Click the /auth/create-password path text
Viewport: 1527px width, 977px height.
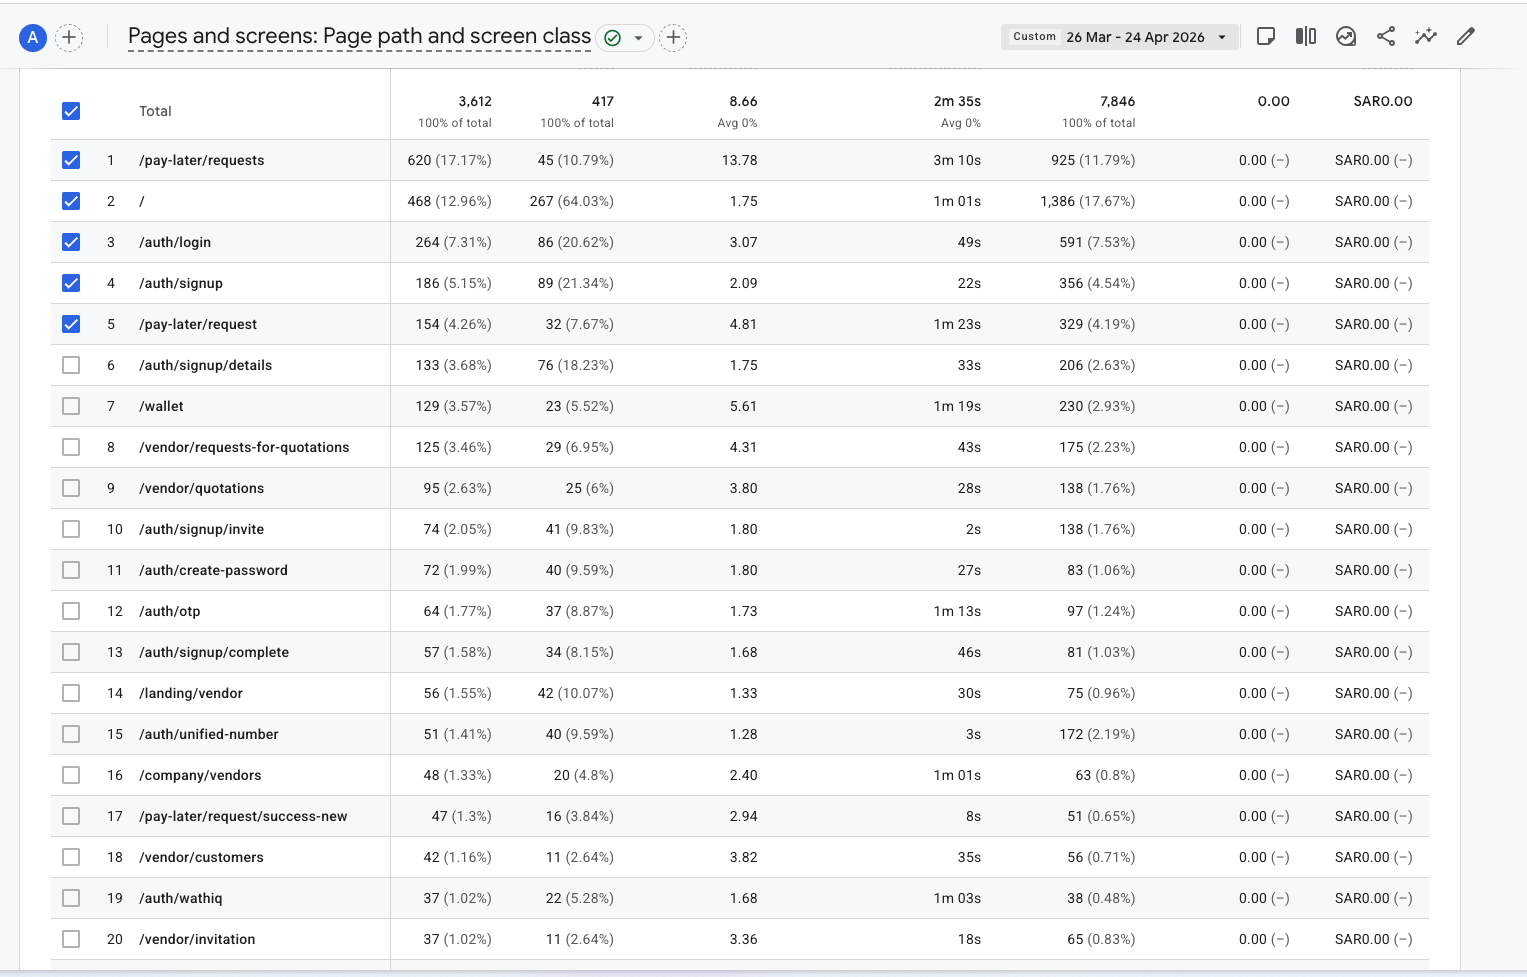click(213, 570)
